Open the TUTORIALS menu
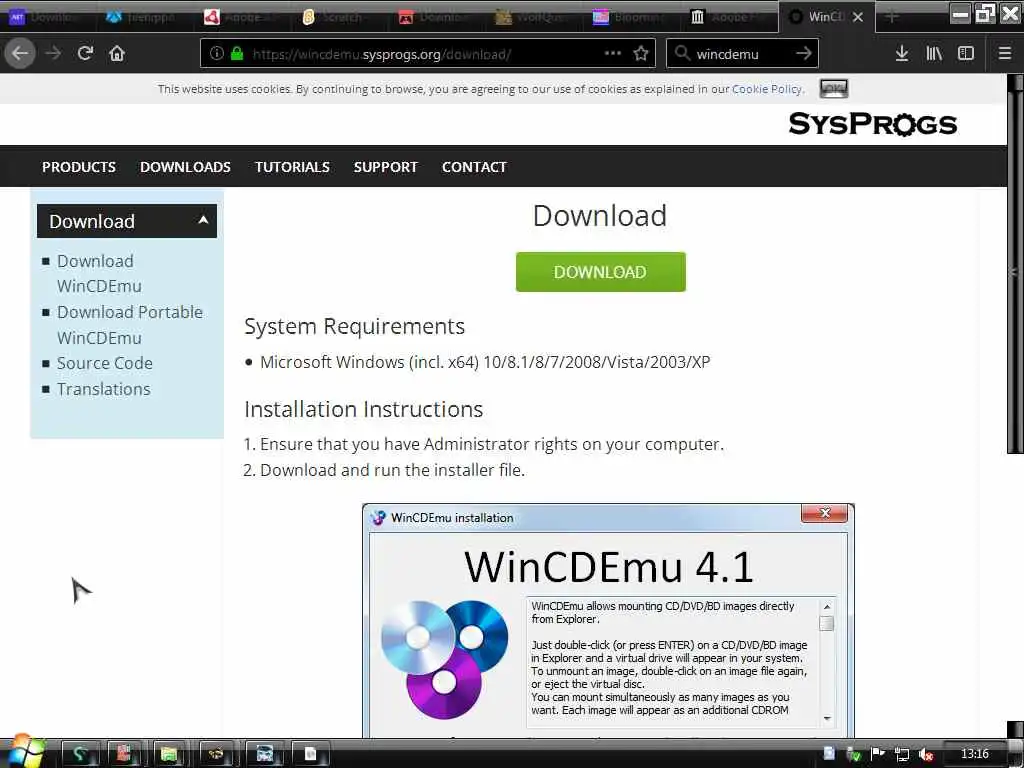1024x768 pixels. (x=293, y=167)
